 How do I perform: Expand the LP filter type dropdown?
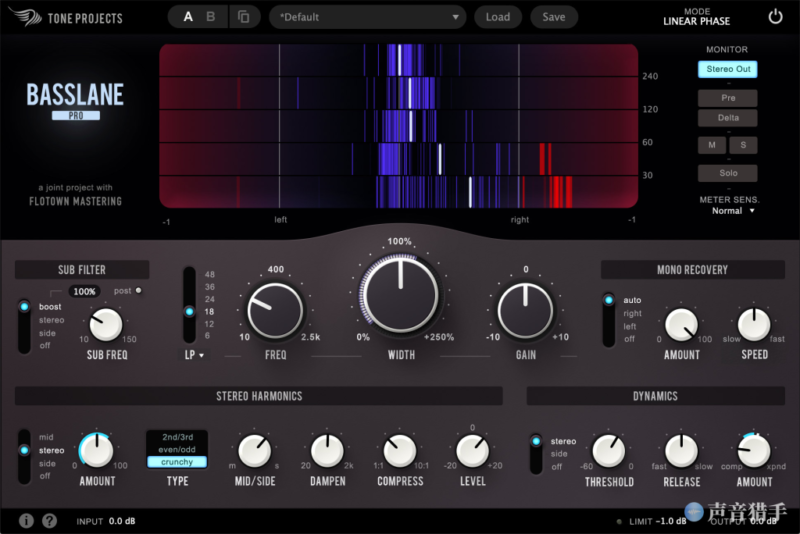193,354
